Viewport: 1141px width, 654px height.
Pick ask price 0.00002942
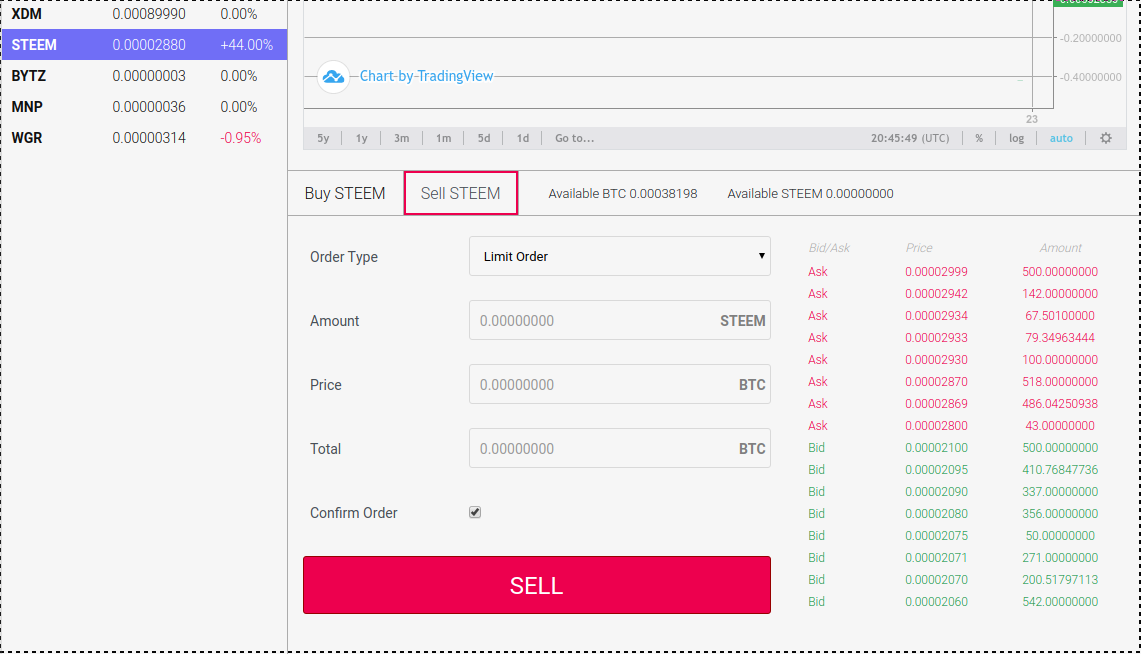pyautogui.click(x=937, y=294)
